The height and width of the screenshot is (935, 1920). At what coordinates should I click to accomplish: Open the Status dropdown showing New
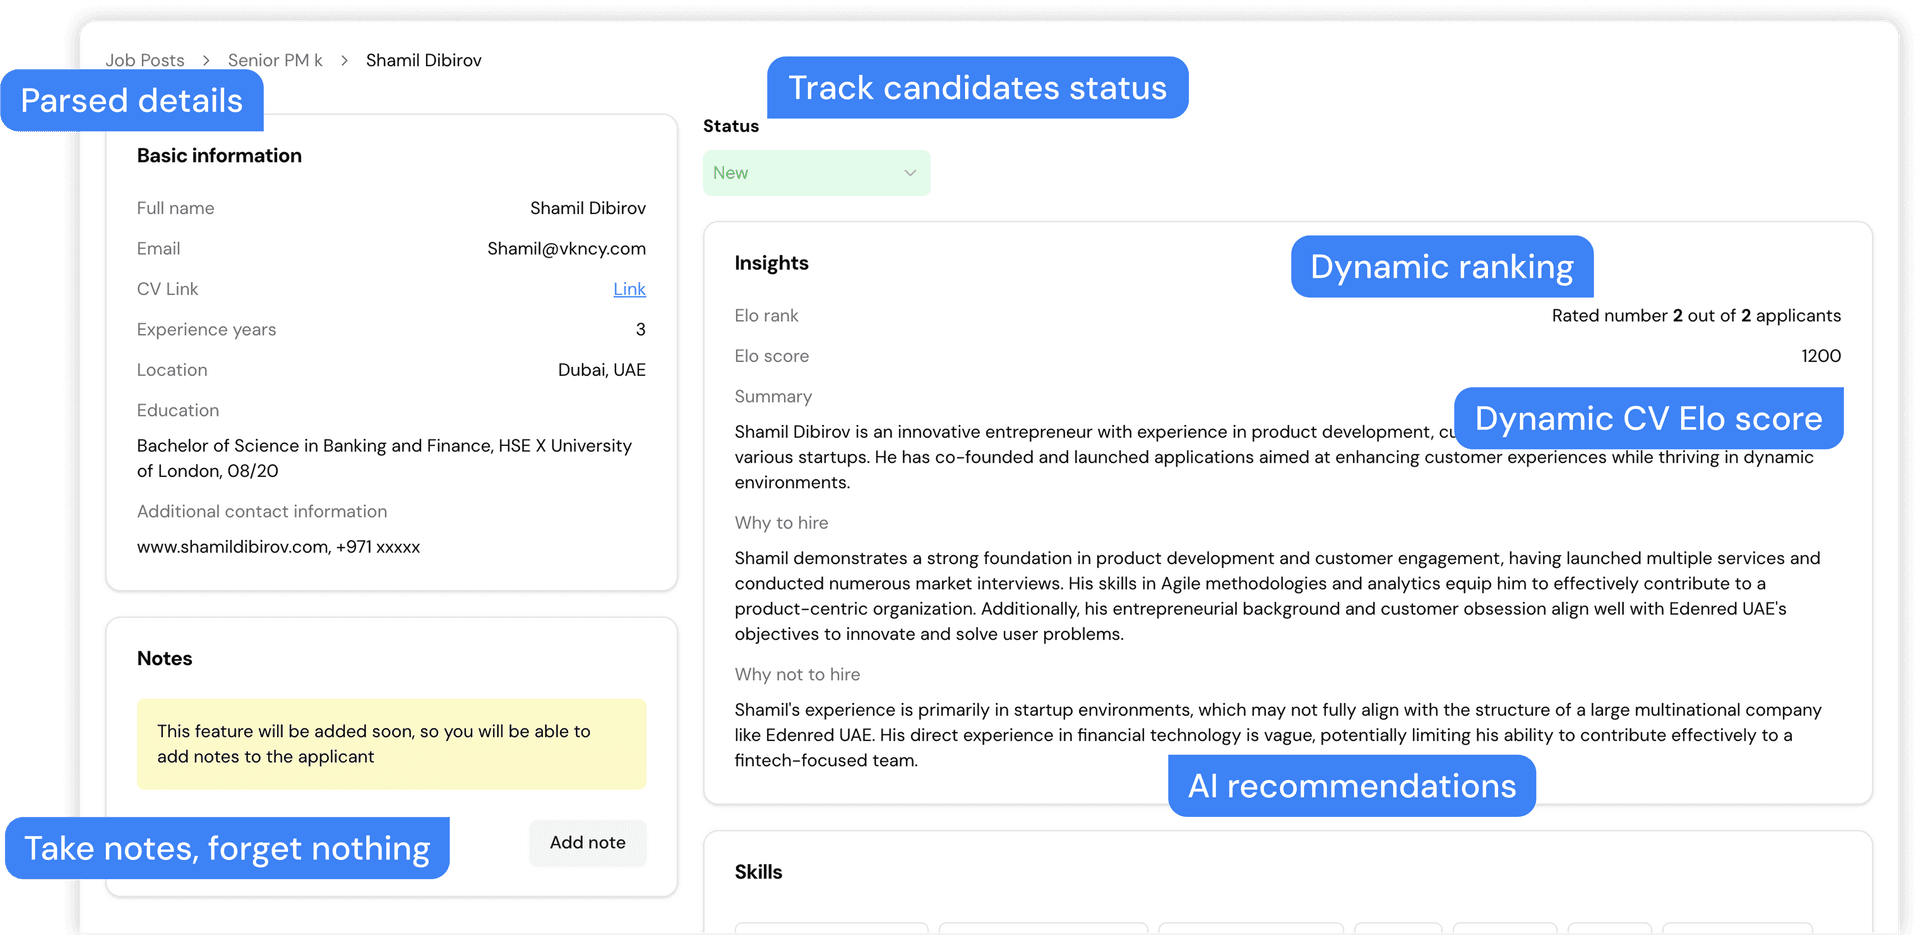click(x=816, y=173)
